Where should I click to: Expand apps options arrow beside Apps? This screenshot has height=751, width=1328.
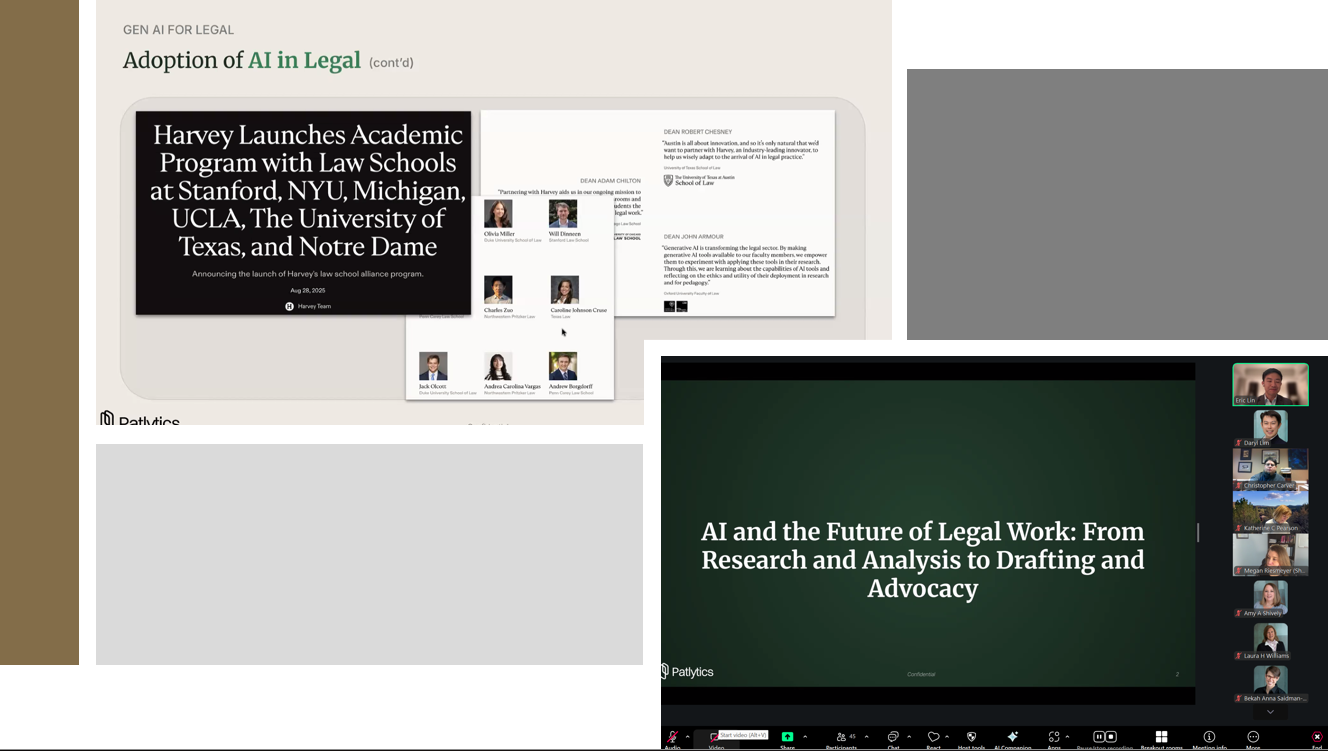[1068, 737]
